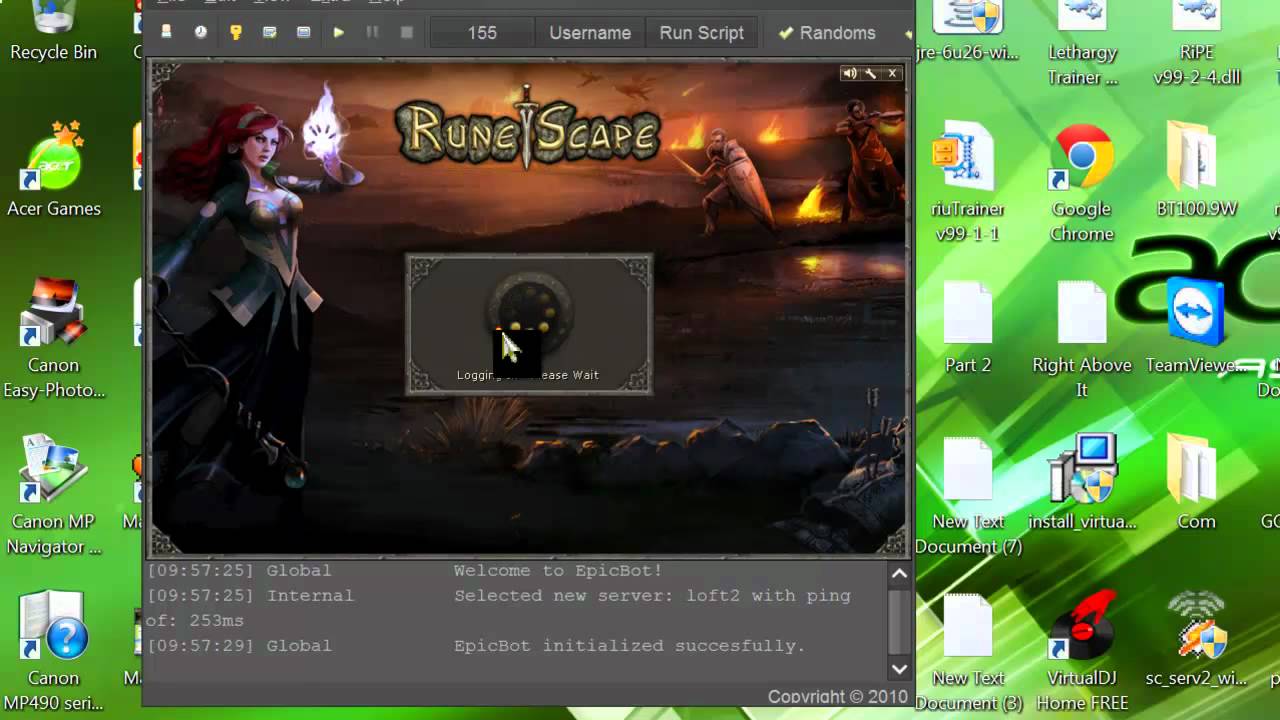Select the jre-6u26 installer icon

[968, 32]
